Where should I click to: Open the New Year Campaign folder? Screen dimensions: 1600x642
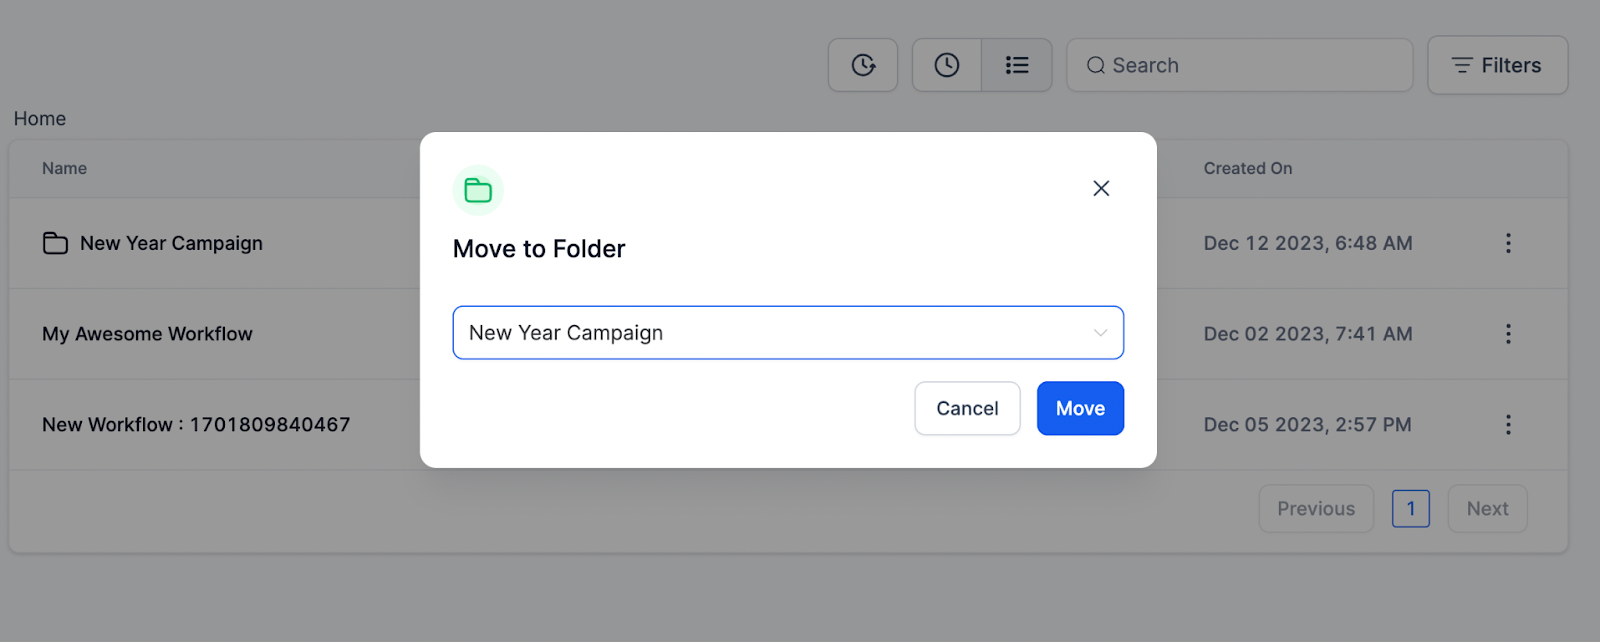coord(171,243)
